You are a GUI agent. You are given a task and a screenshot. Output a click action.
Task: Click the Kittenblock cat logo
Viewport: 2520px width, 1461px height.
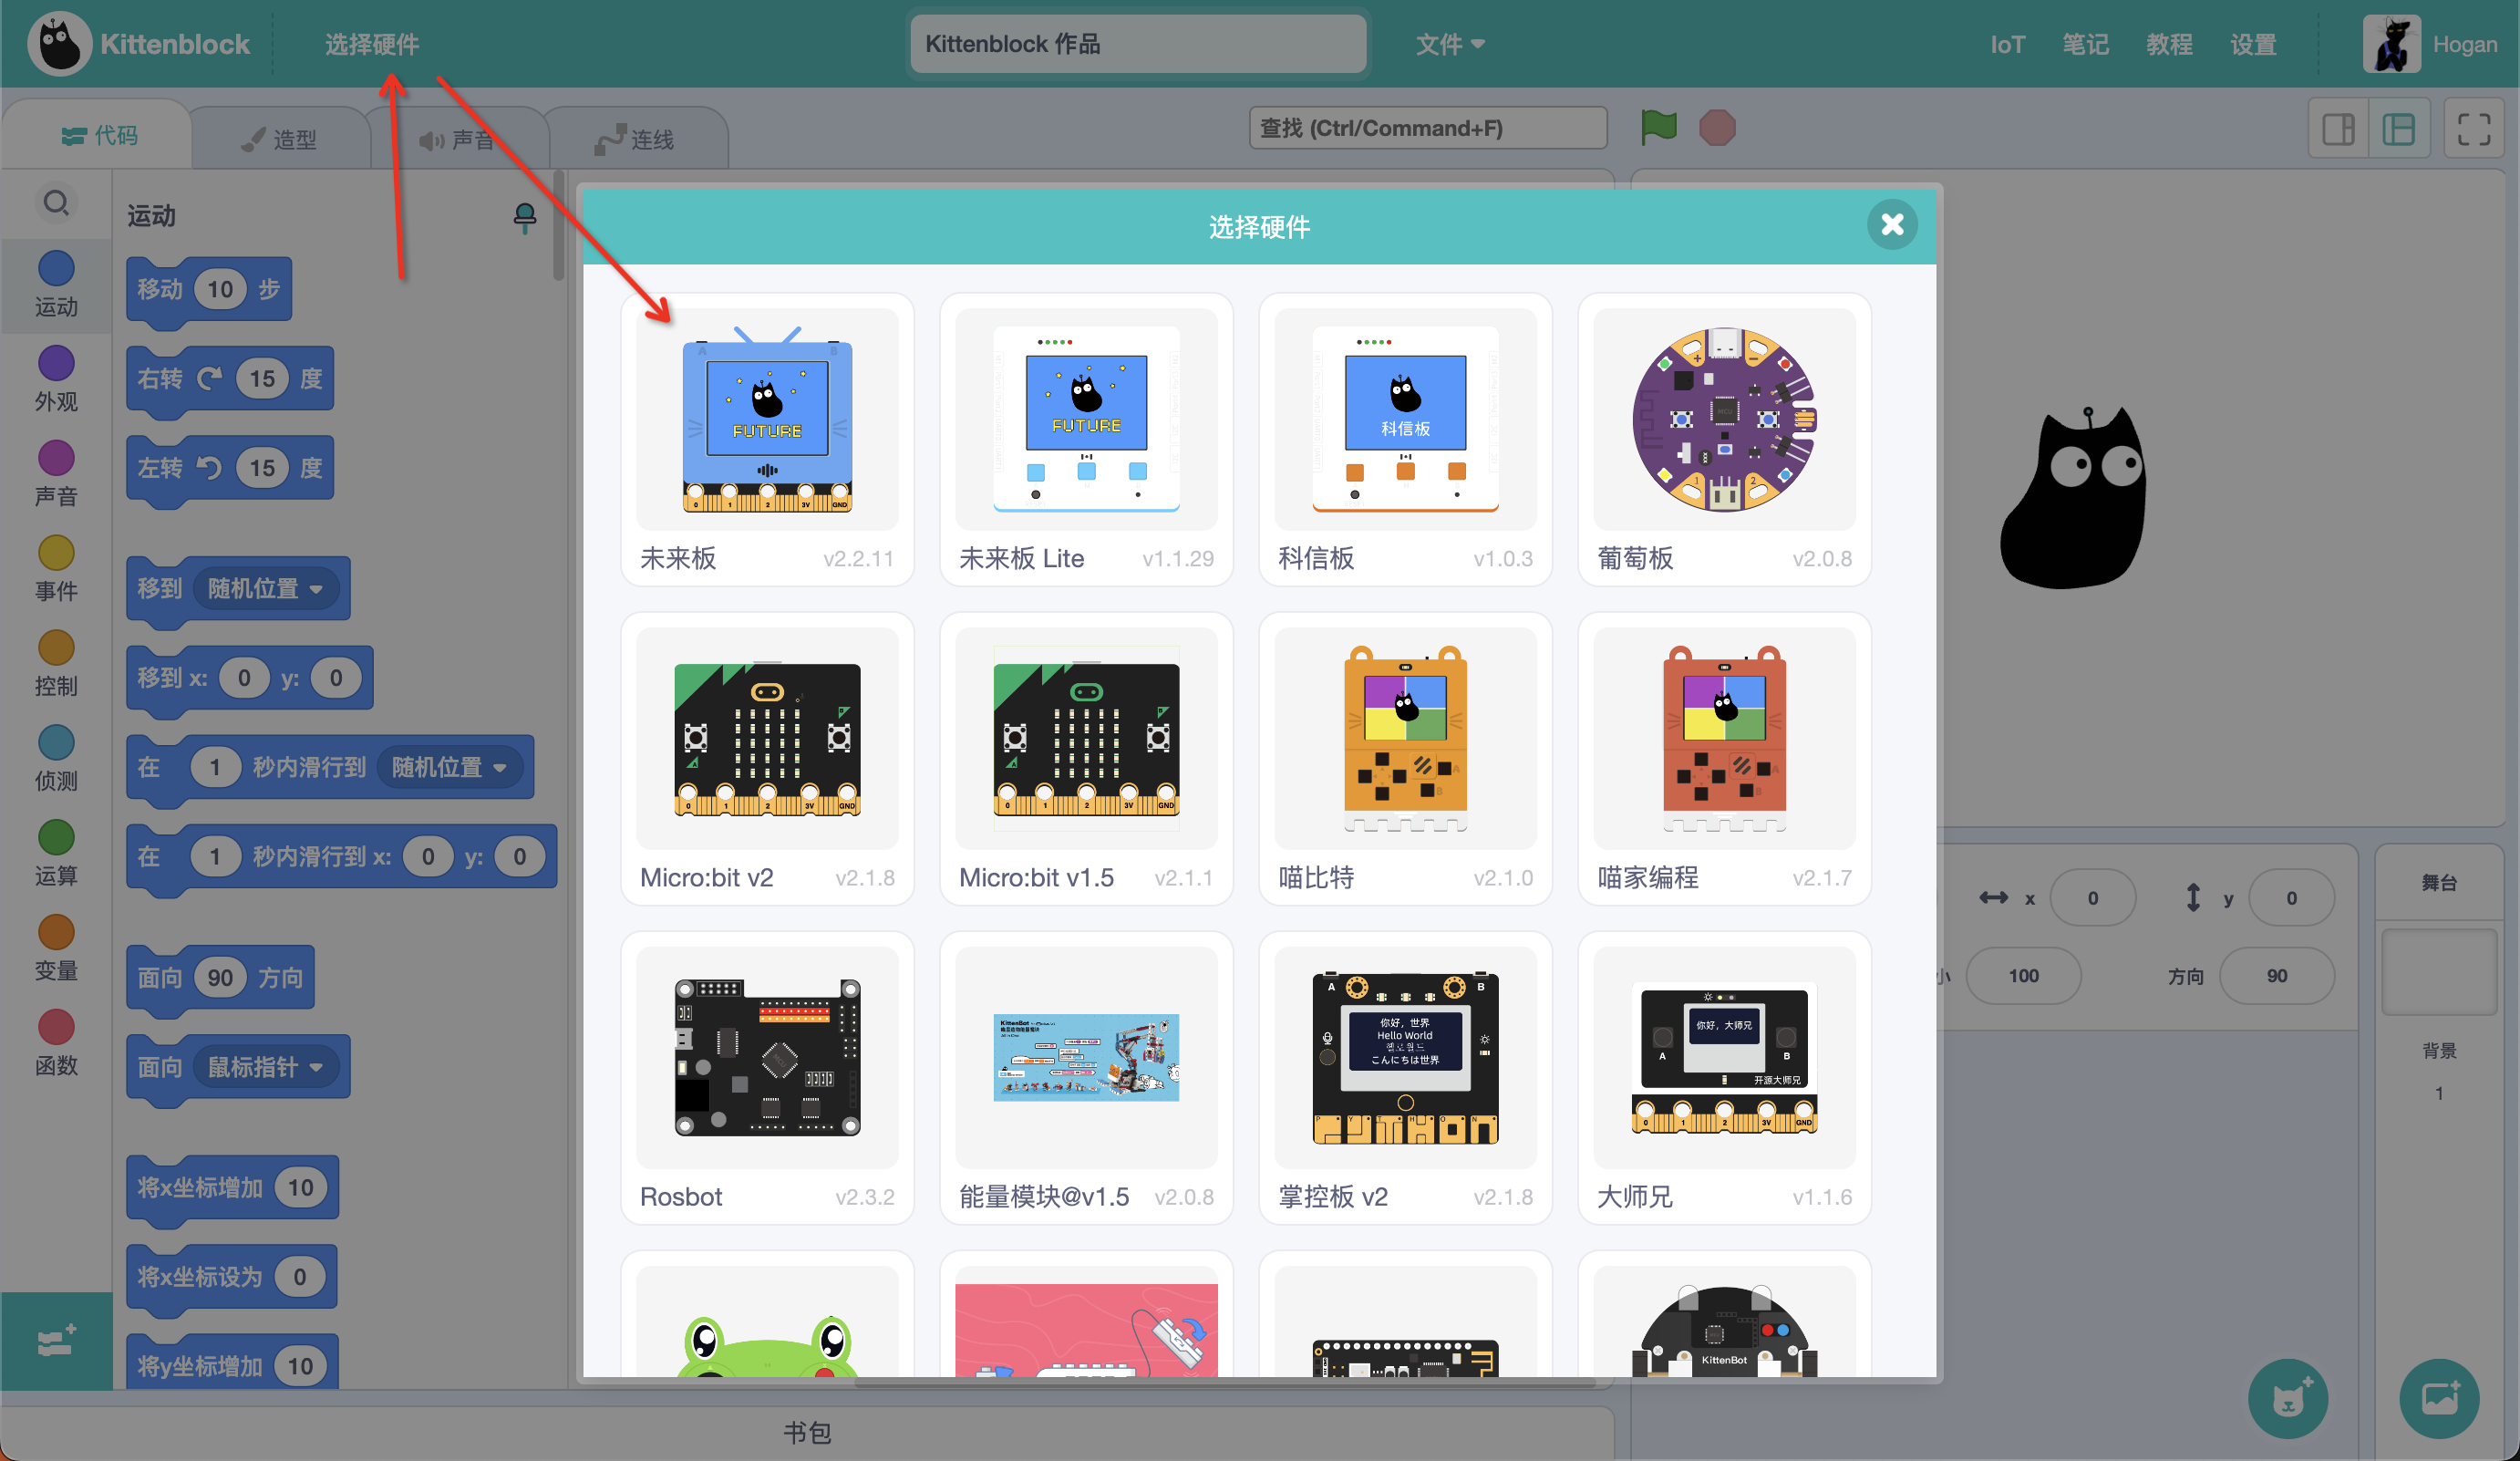tap(60, 44)
